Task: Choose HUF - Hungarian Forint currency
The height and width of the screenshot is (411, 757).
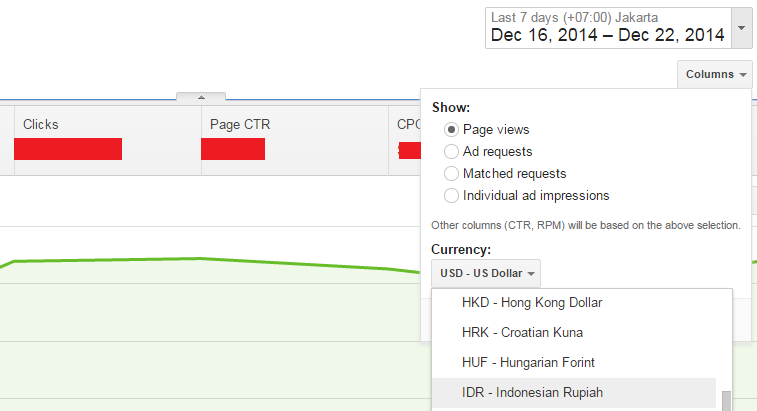Action: tap(574, 363)
